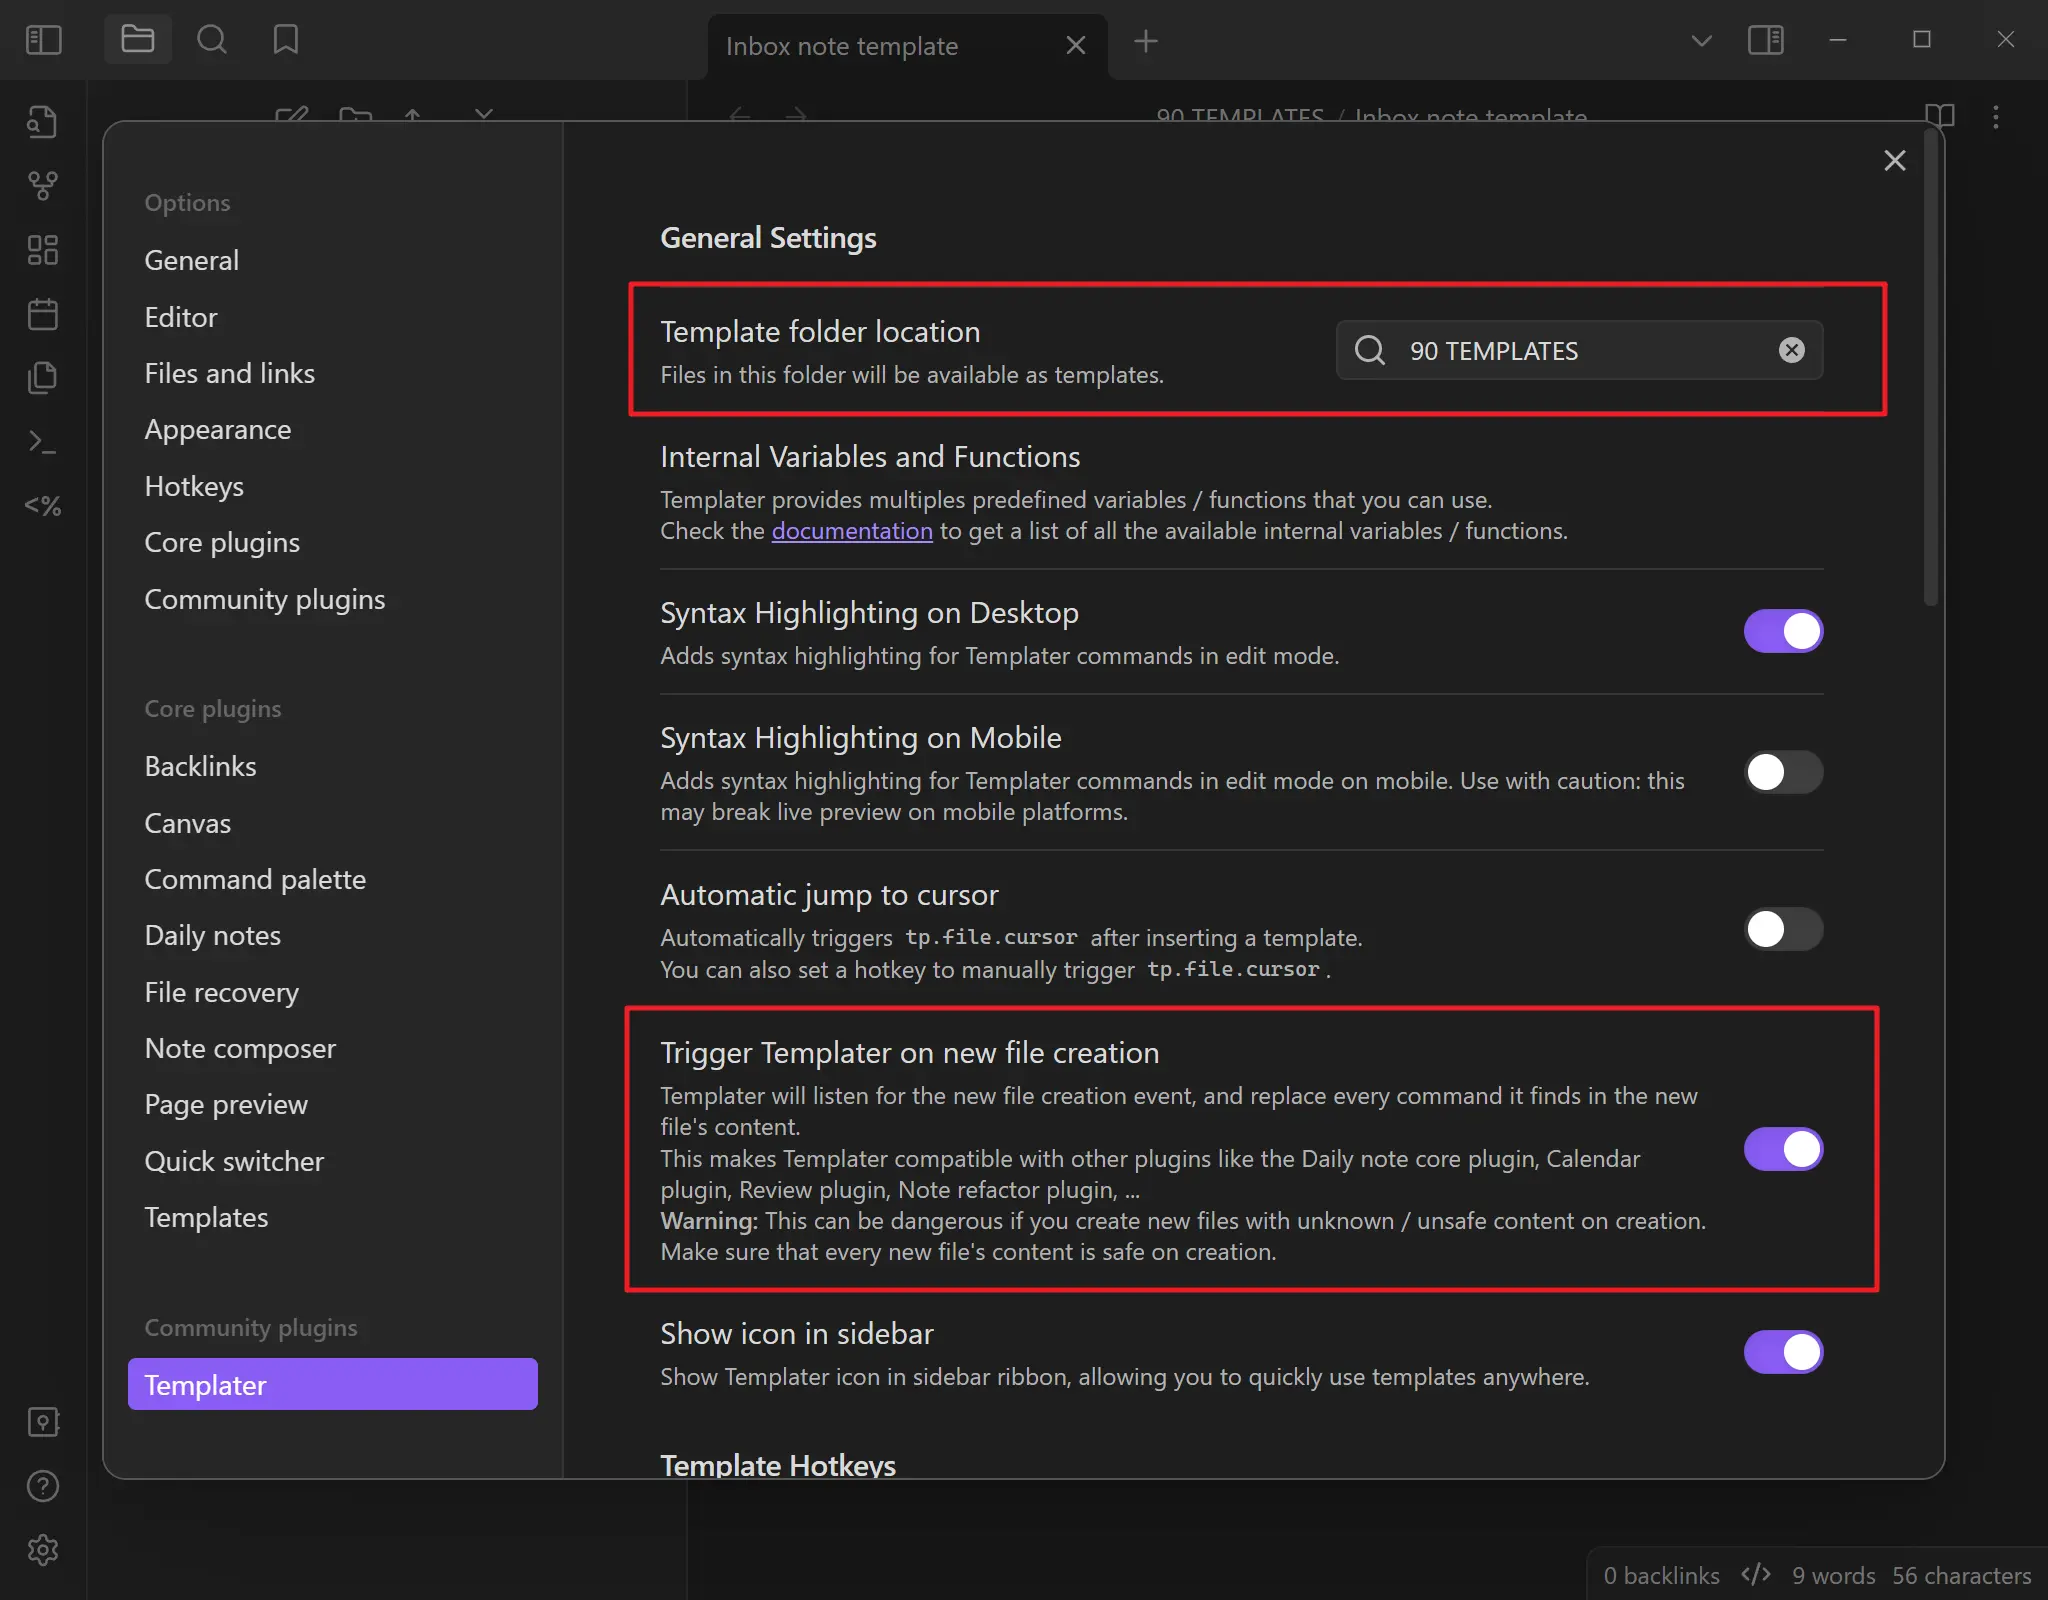
Task: Disable Syntax Highlighting on Desktop
Action: click(1783, 631)
